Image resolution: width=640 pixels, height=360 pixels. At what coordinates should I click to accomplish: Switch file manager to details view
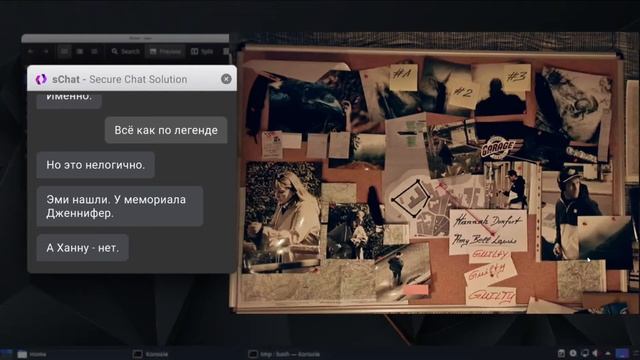(94, 51)
